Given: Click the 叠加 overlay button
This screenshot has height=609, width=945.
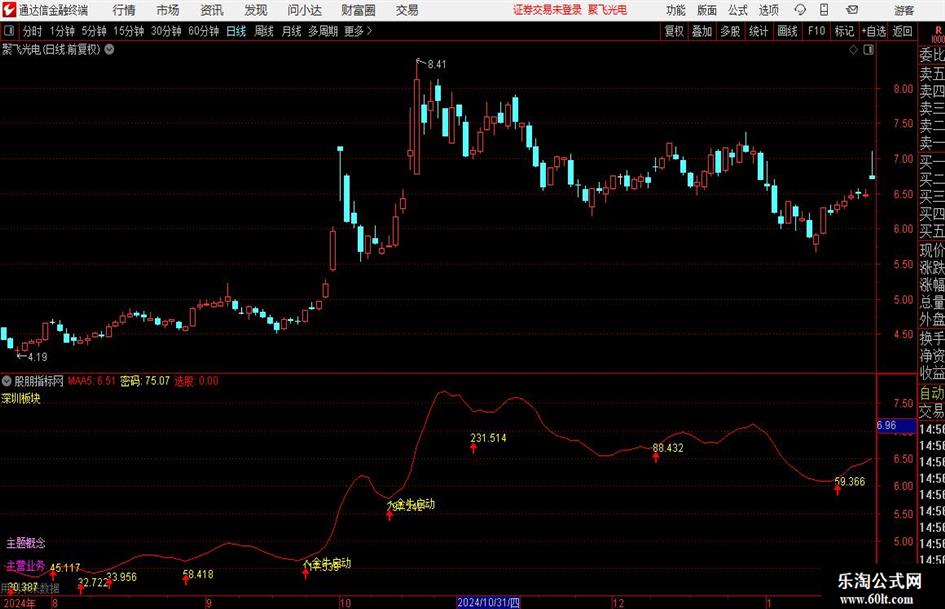Looking at the screenshot, I should coord(702,31).
